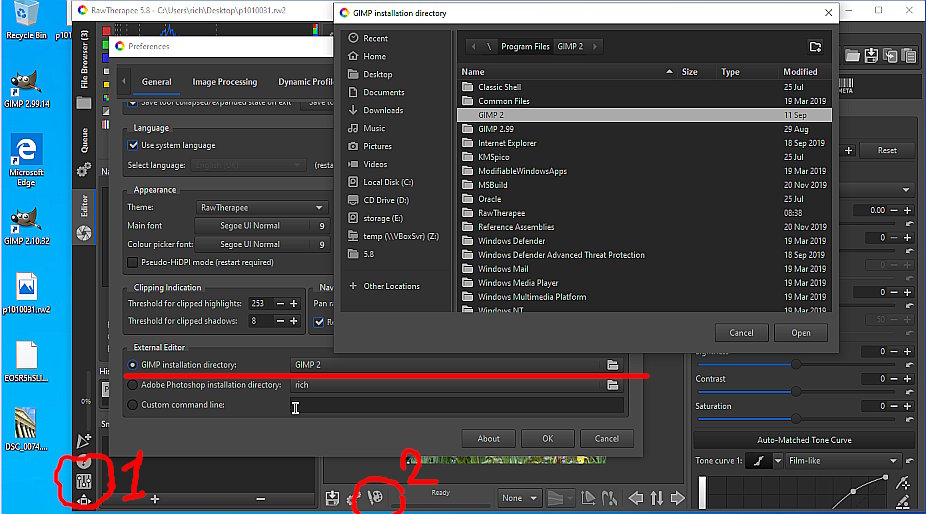Select the Recycle Bin desktop icon
The height and width of the screenshot is (514, 926).
26,21
